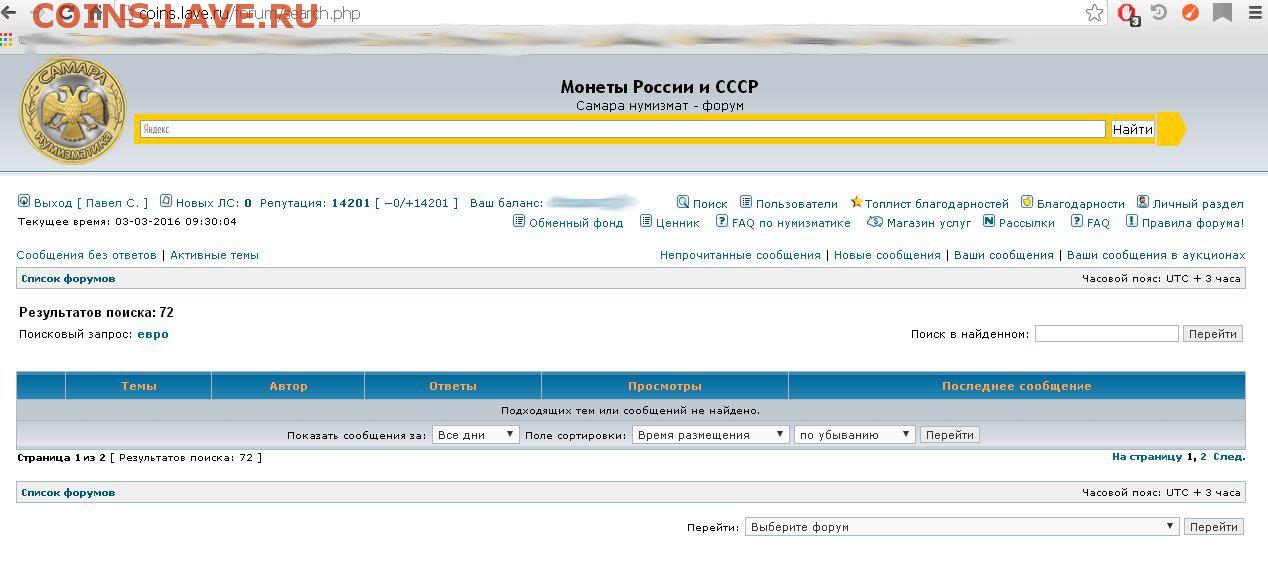The width and height of the screenshot is (1268, 576).
Task: Show Непрочитанные сообщения
Action: 740,255
